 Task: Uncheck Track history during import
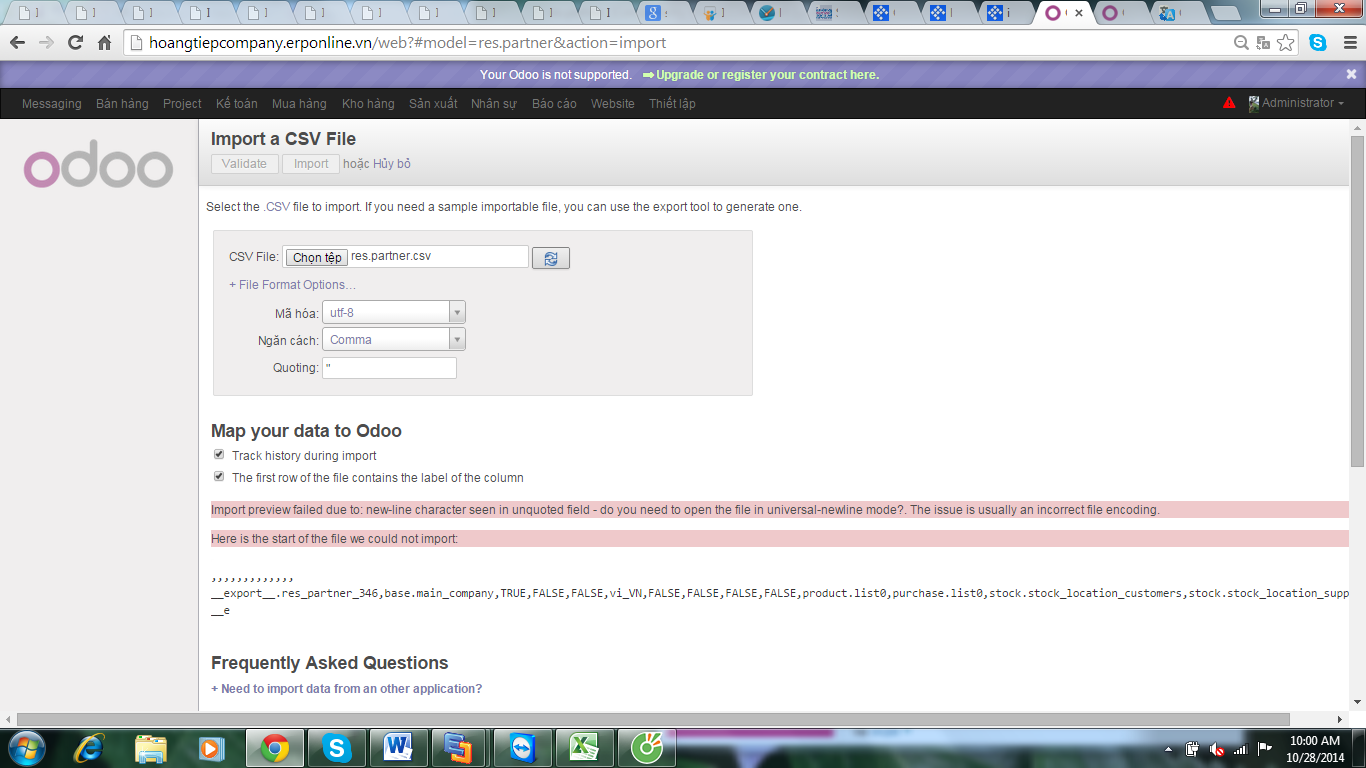click(x=219, y=455)
